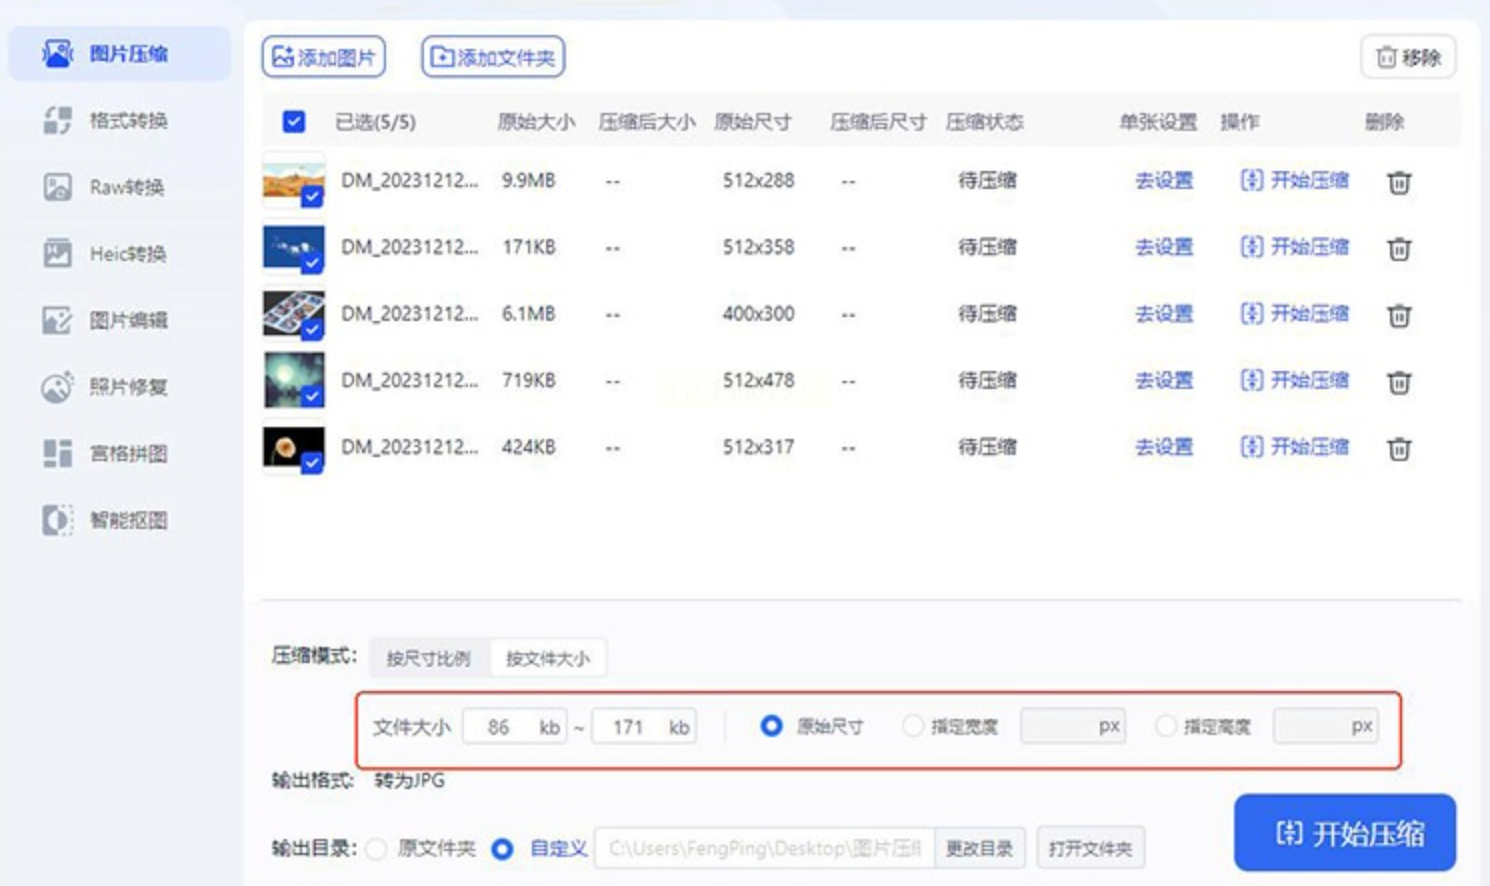Delete the 9.9MB image with trash icon
1490x886 pixels.
coord(1398,182)
